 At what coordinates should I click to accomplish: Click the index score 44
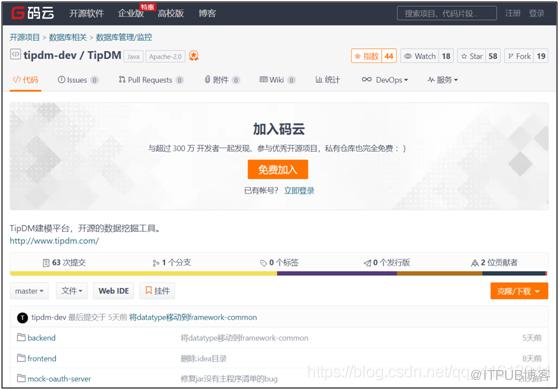(x=389, y=56)
